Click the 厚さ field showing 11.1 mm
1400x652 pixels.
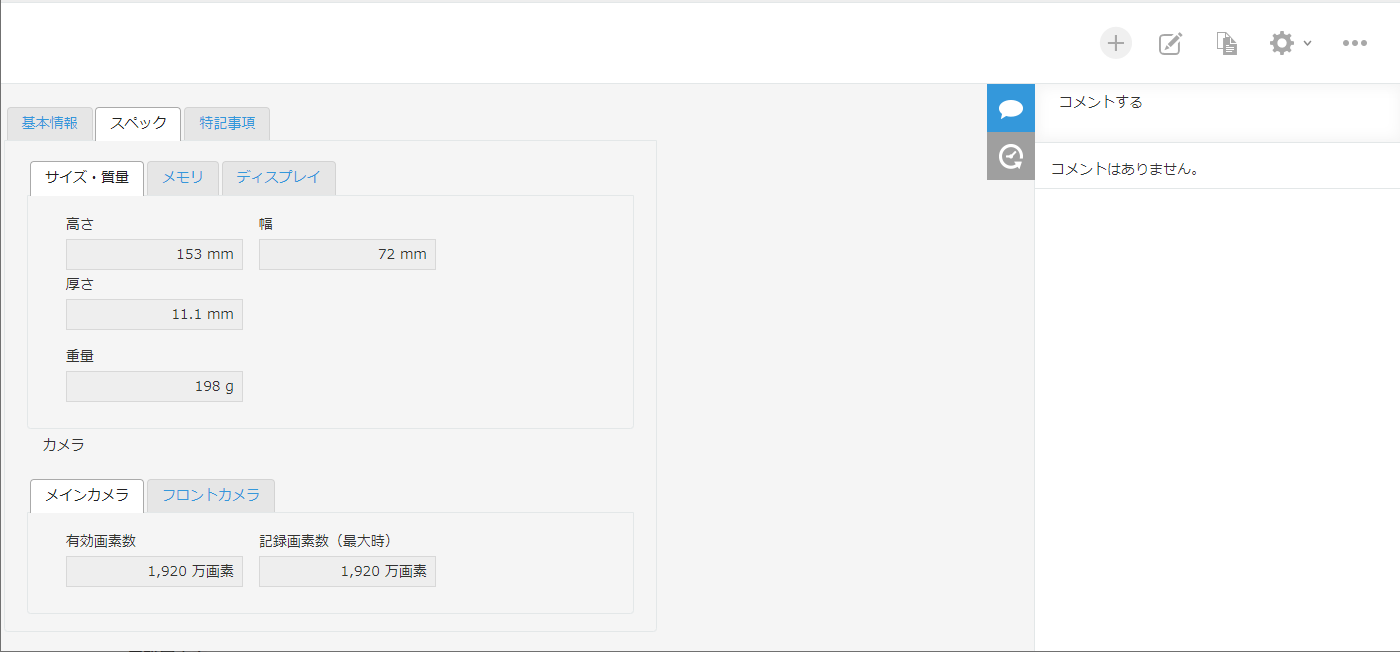(x=154, y=314)
